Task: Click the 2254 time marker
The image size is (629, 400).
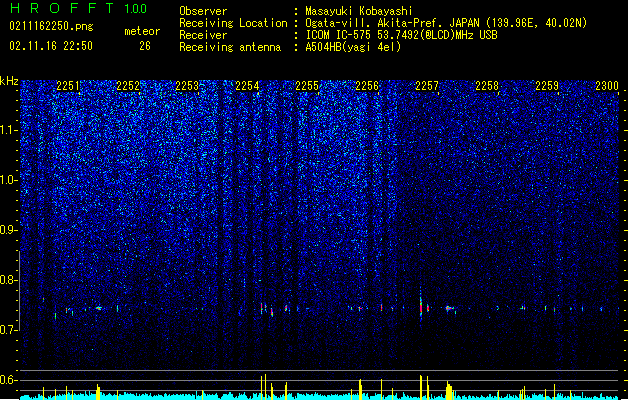Action: coord(247,86)
